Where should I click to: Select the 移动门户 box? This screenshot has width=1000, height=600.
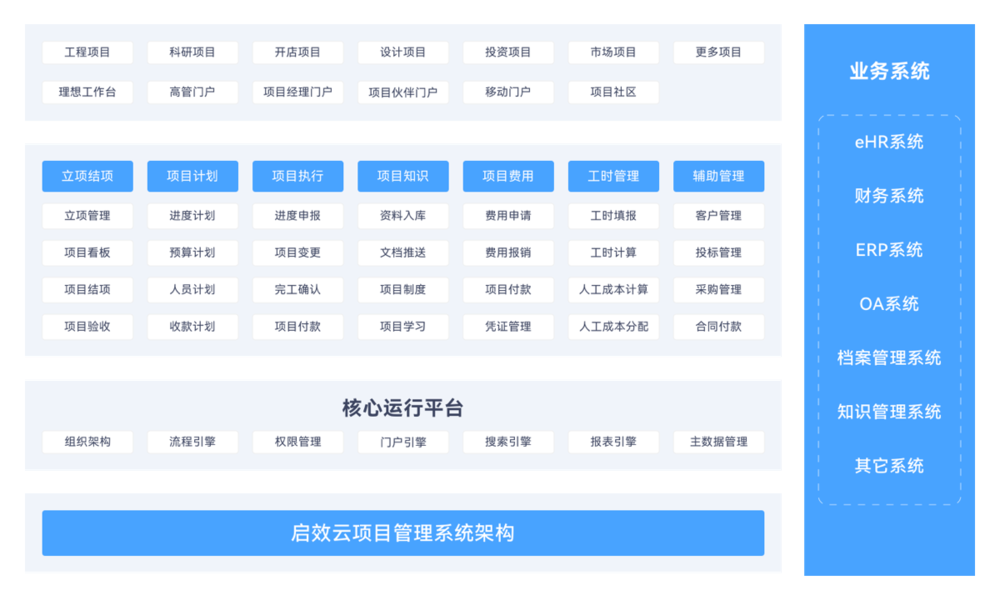tap(508, 92)
